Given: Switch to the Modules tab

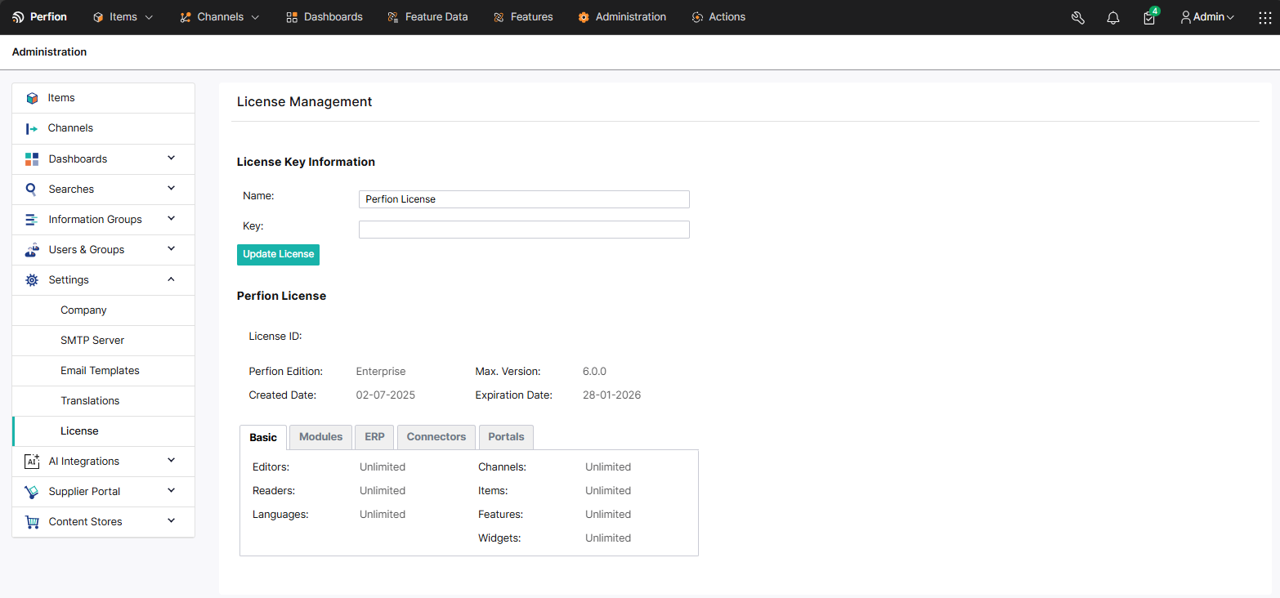Looking at the screenshot, I should 321,437.
